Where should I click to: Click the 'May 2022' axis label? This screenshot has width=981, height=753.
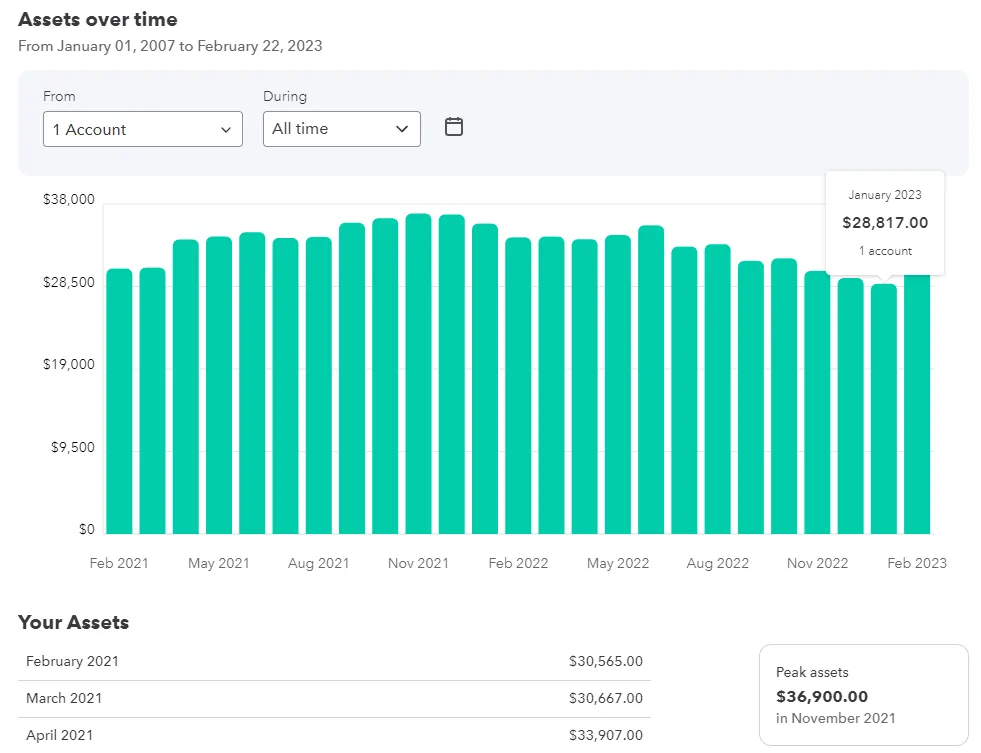click(618, 563)
